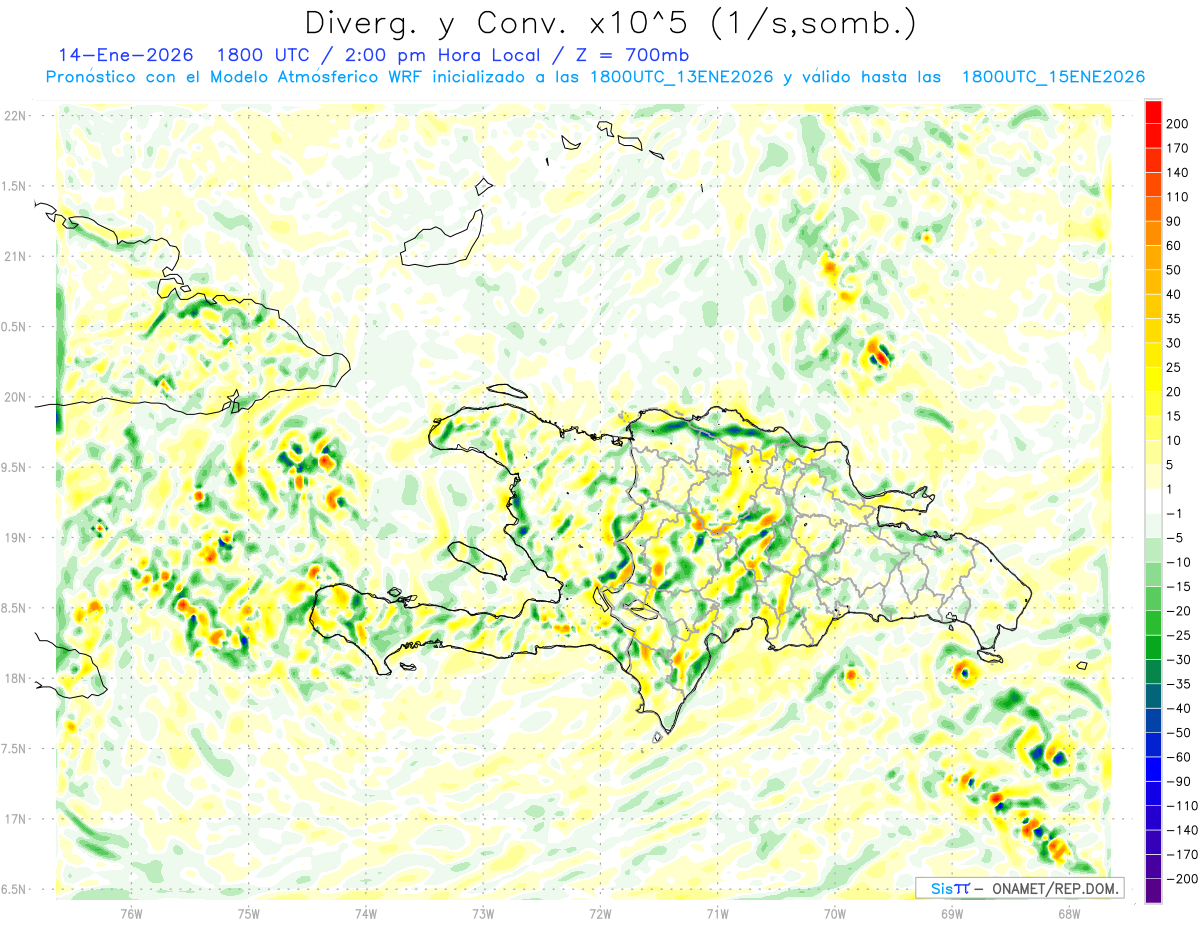
Task: Click the '74W' longitude label
Action: [x=366, y=912]
